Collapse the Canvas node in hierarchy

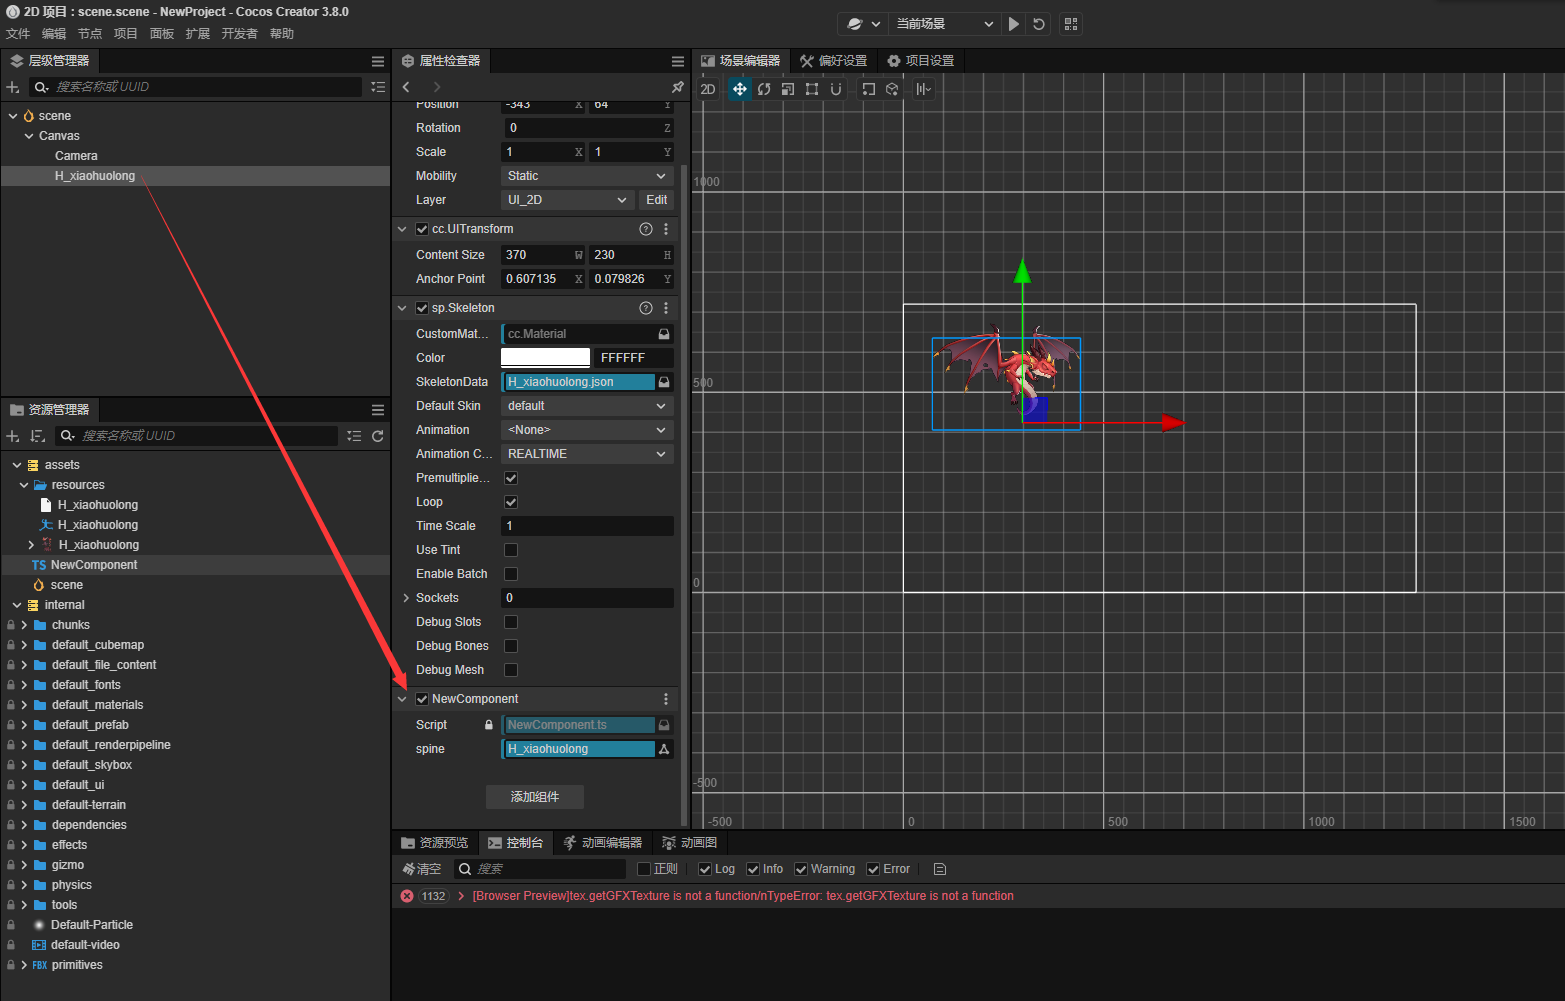pos(29,136)
